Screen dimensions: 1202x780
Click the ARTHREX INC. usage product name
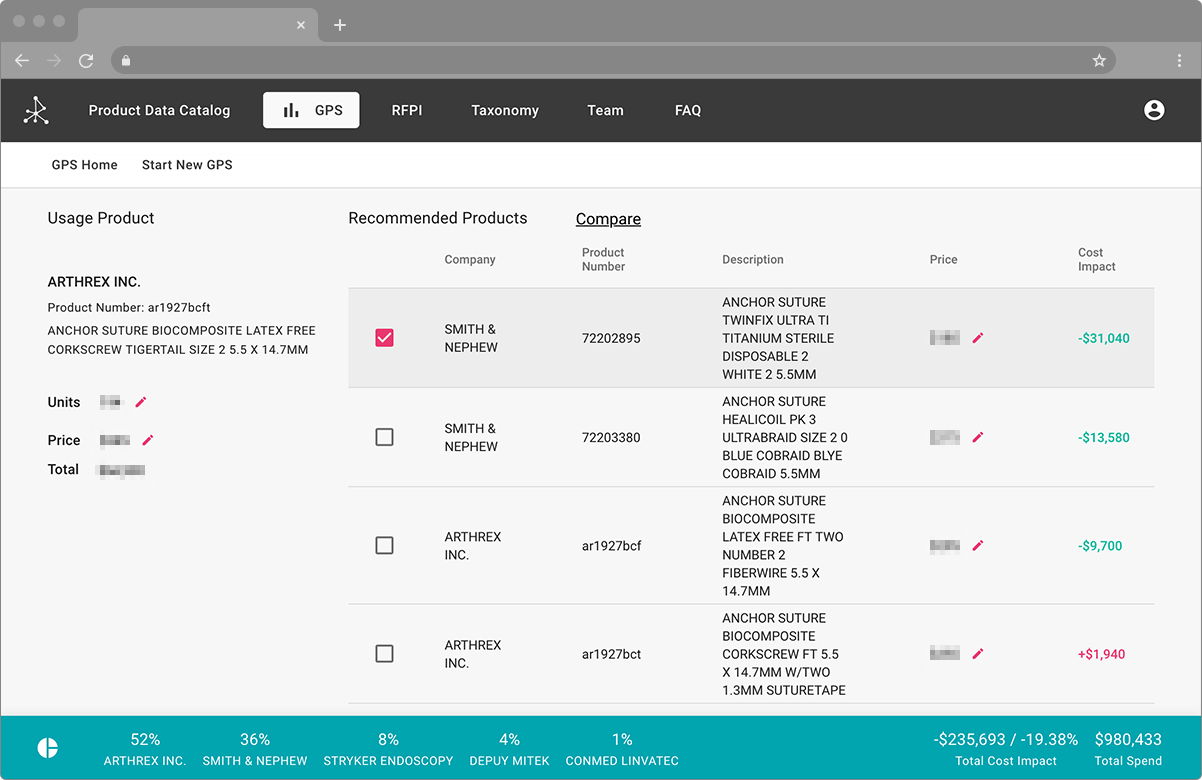tap(94, 282)
